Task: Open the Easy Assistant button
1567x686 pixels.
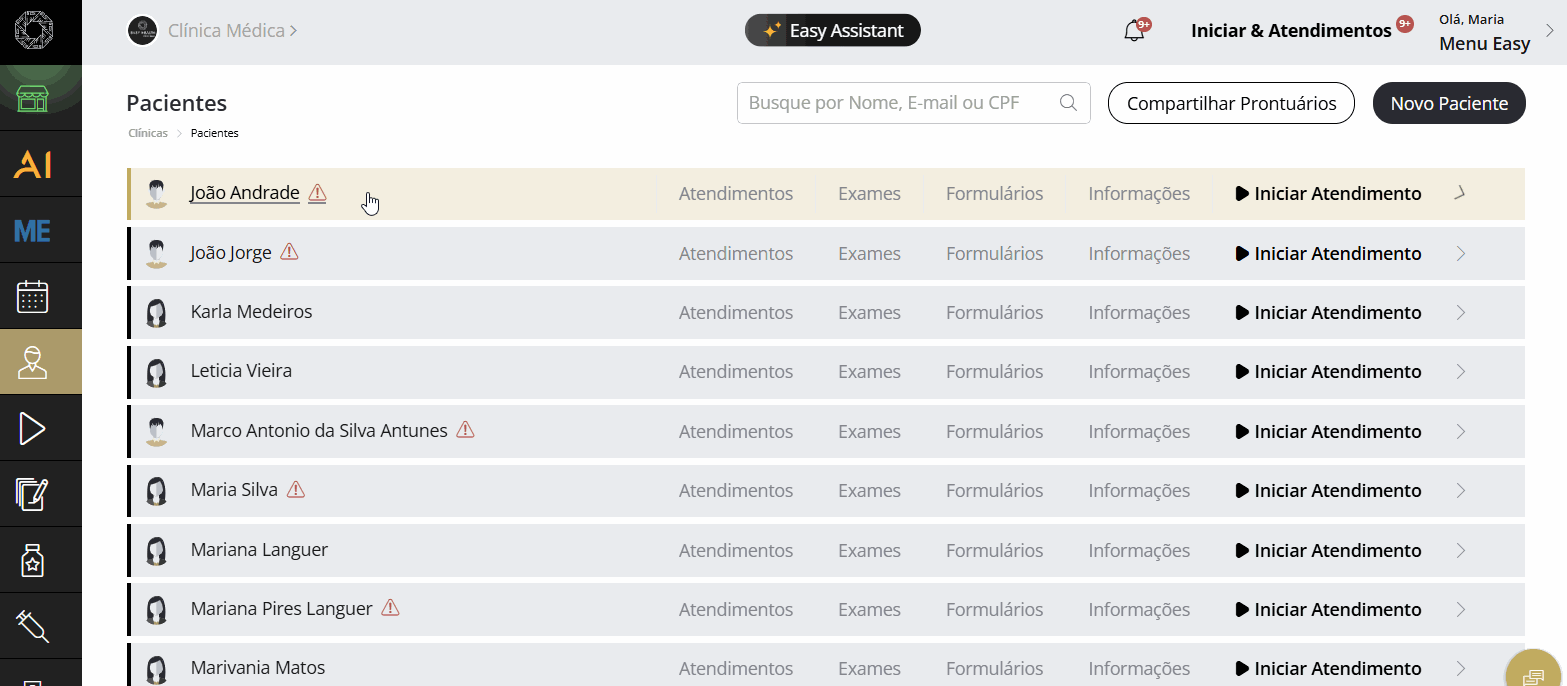Action: (x=832, y=31)
